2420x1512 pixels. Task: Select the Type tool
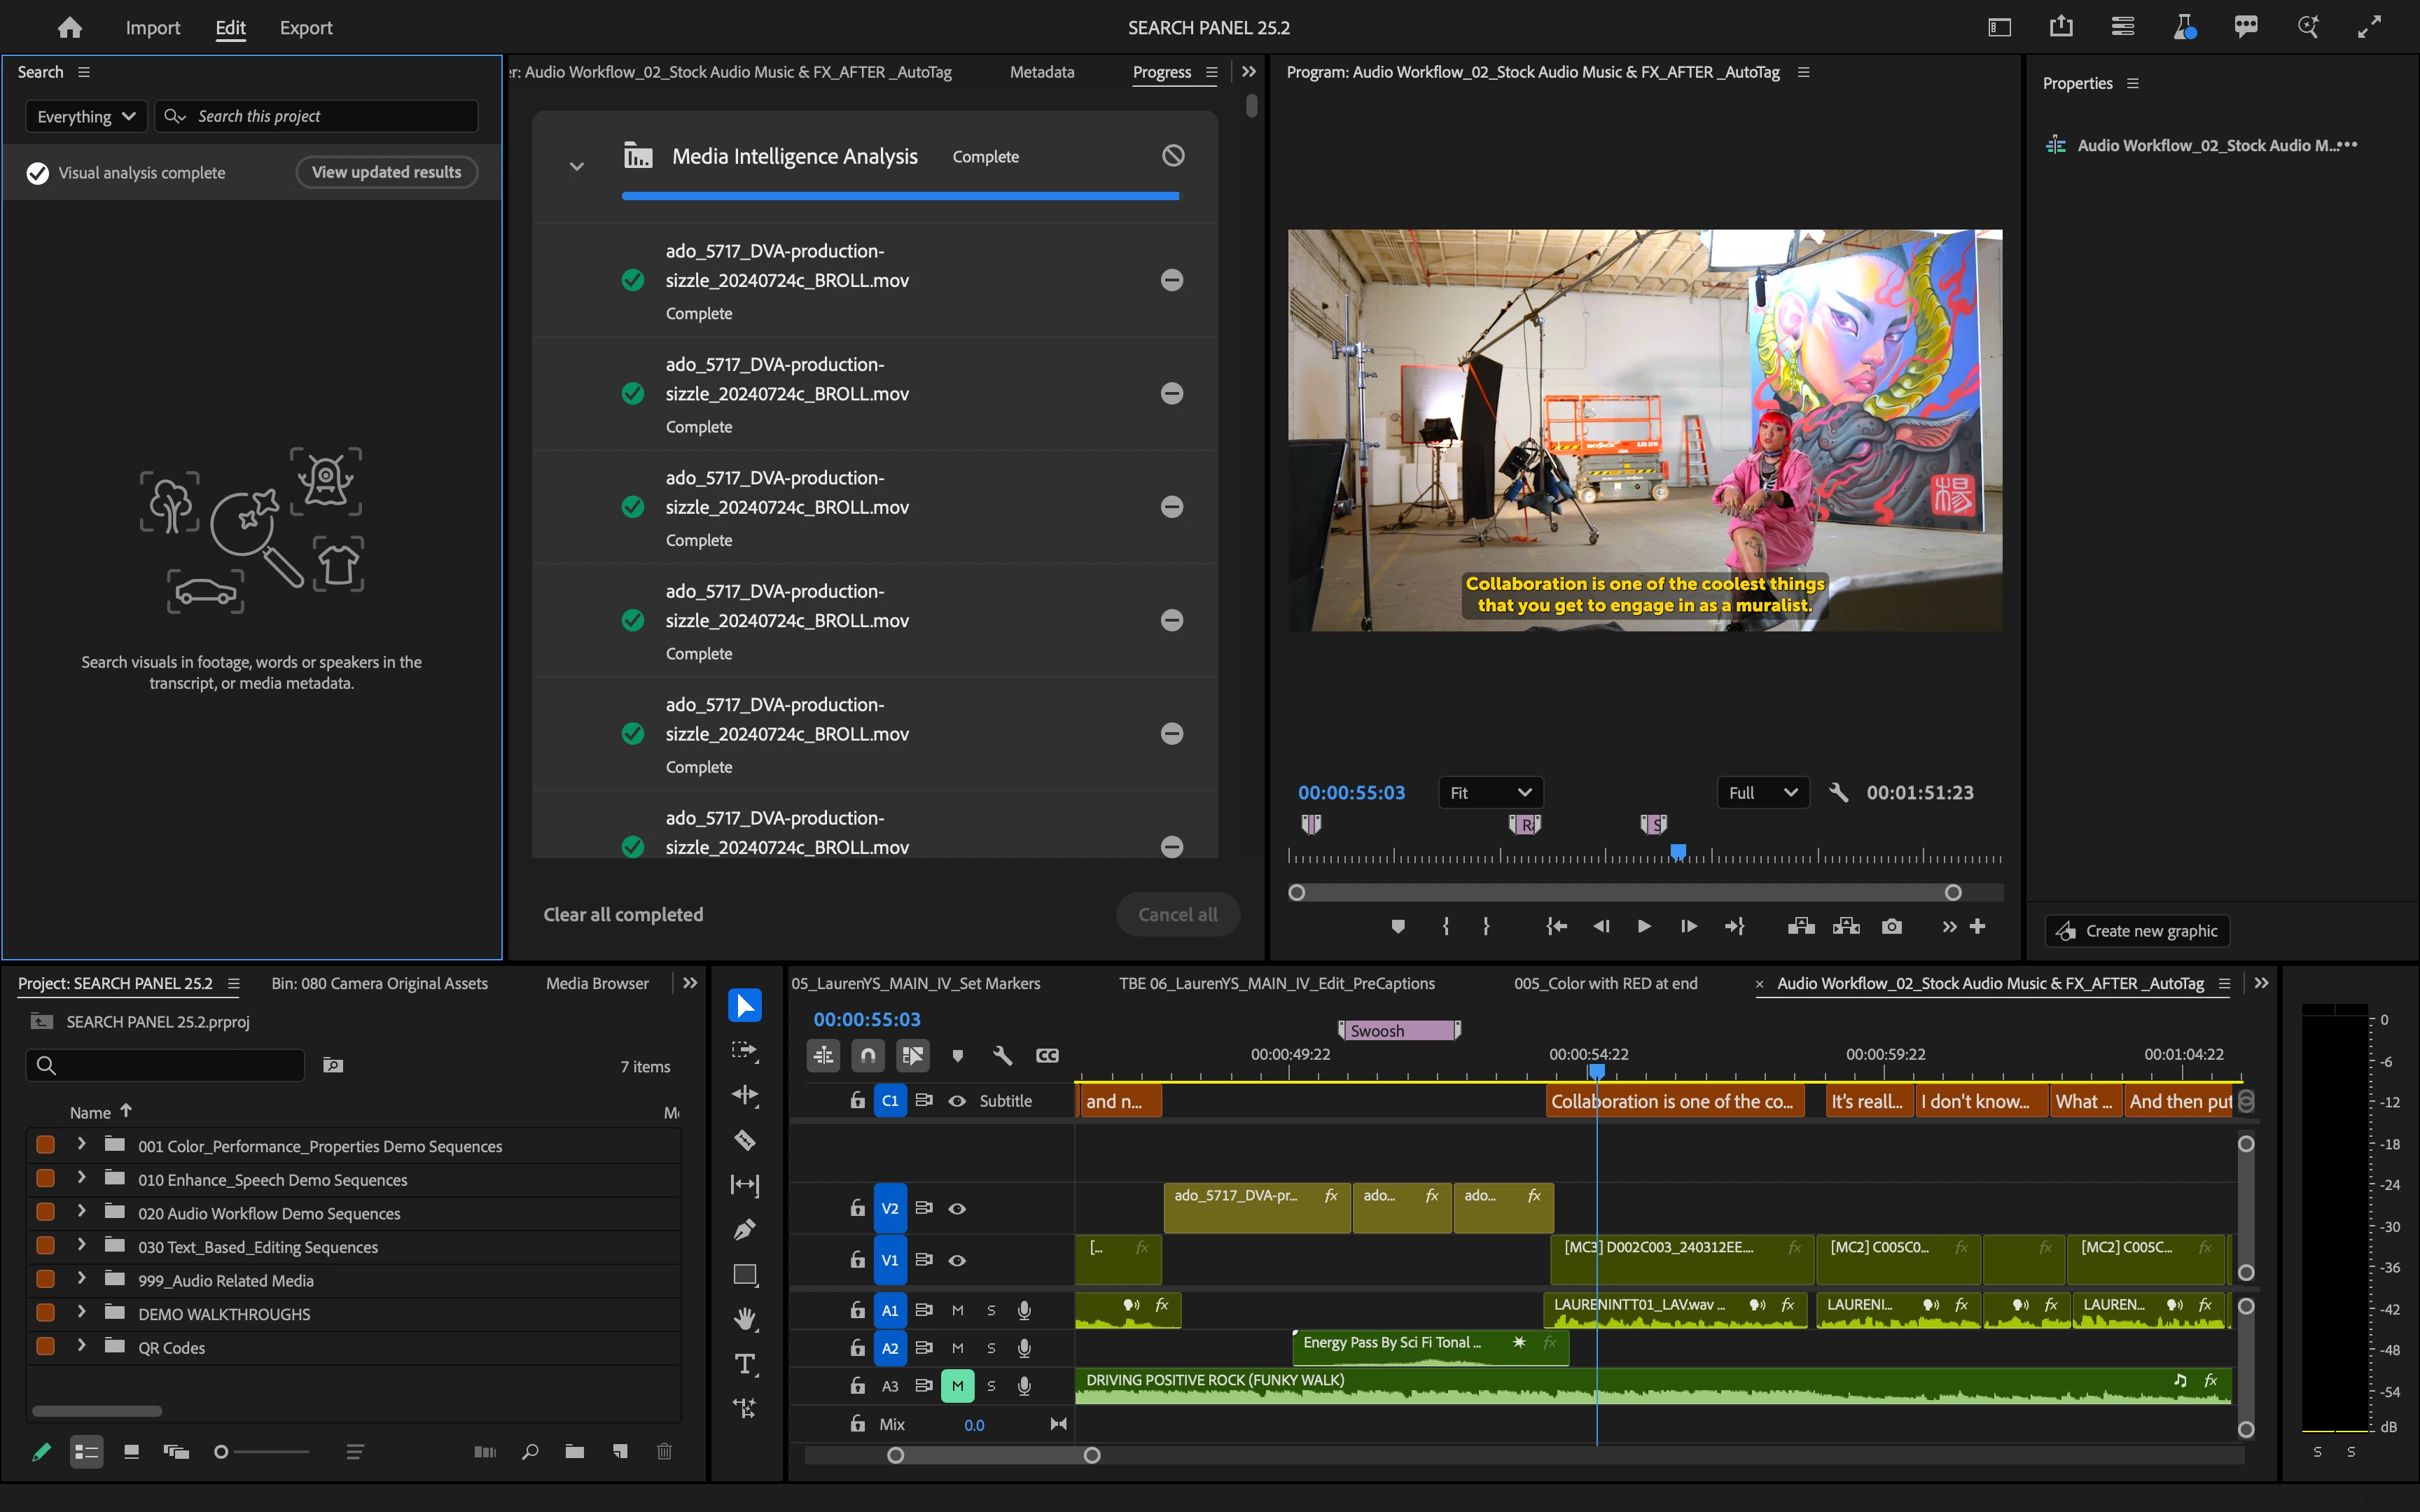tap(744, 1364)
